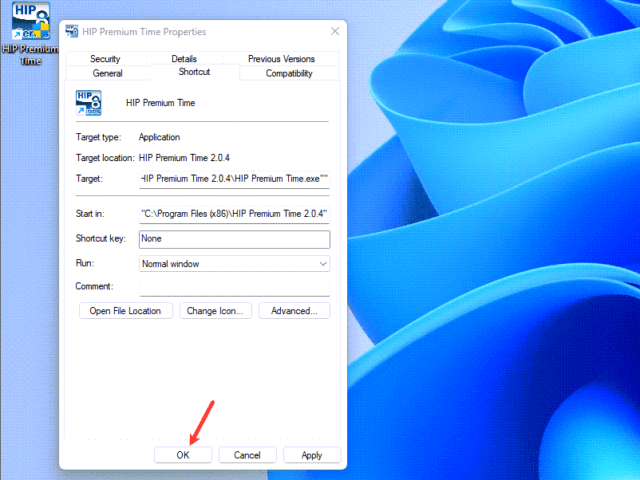Click the Run label
Viewport: 640px width, 480px height.
click(x=85, y=263)
